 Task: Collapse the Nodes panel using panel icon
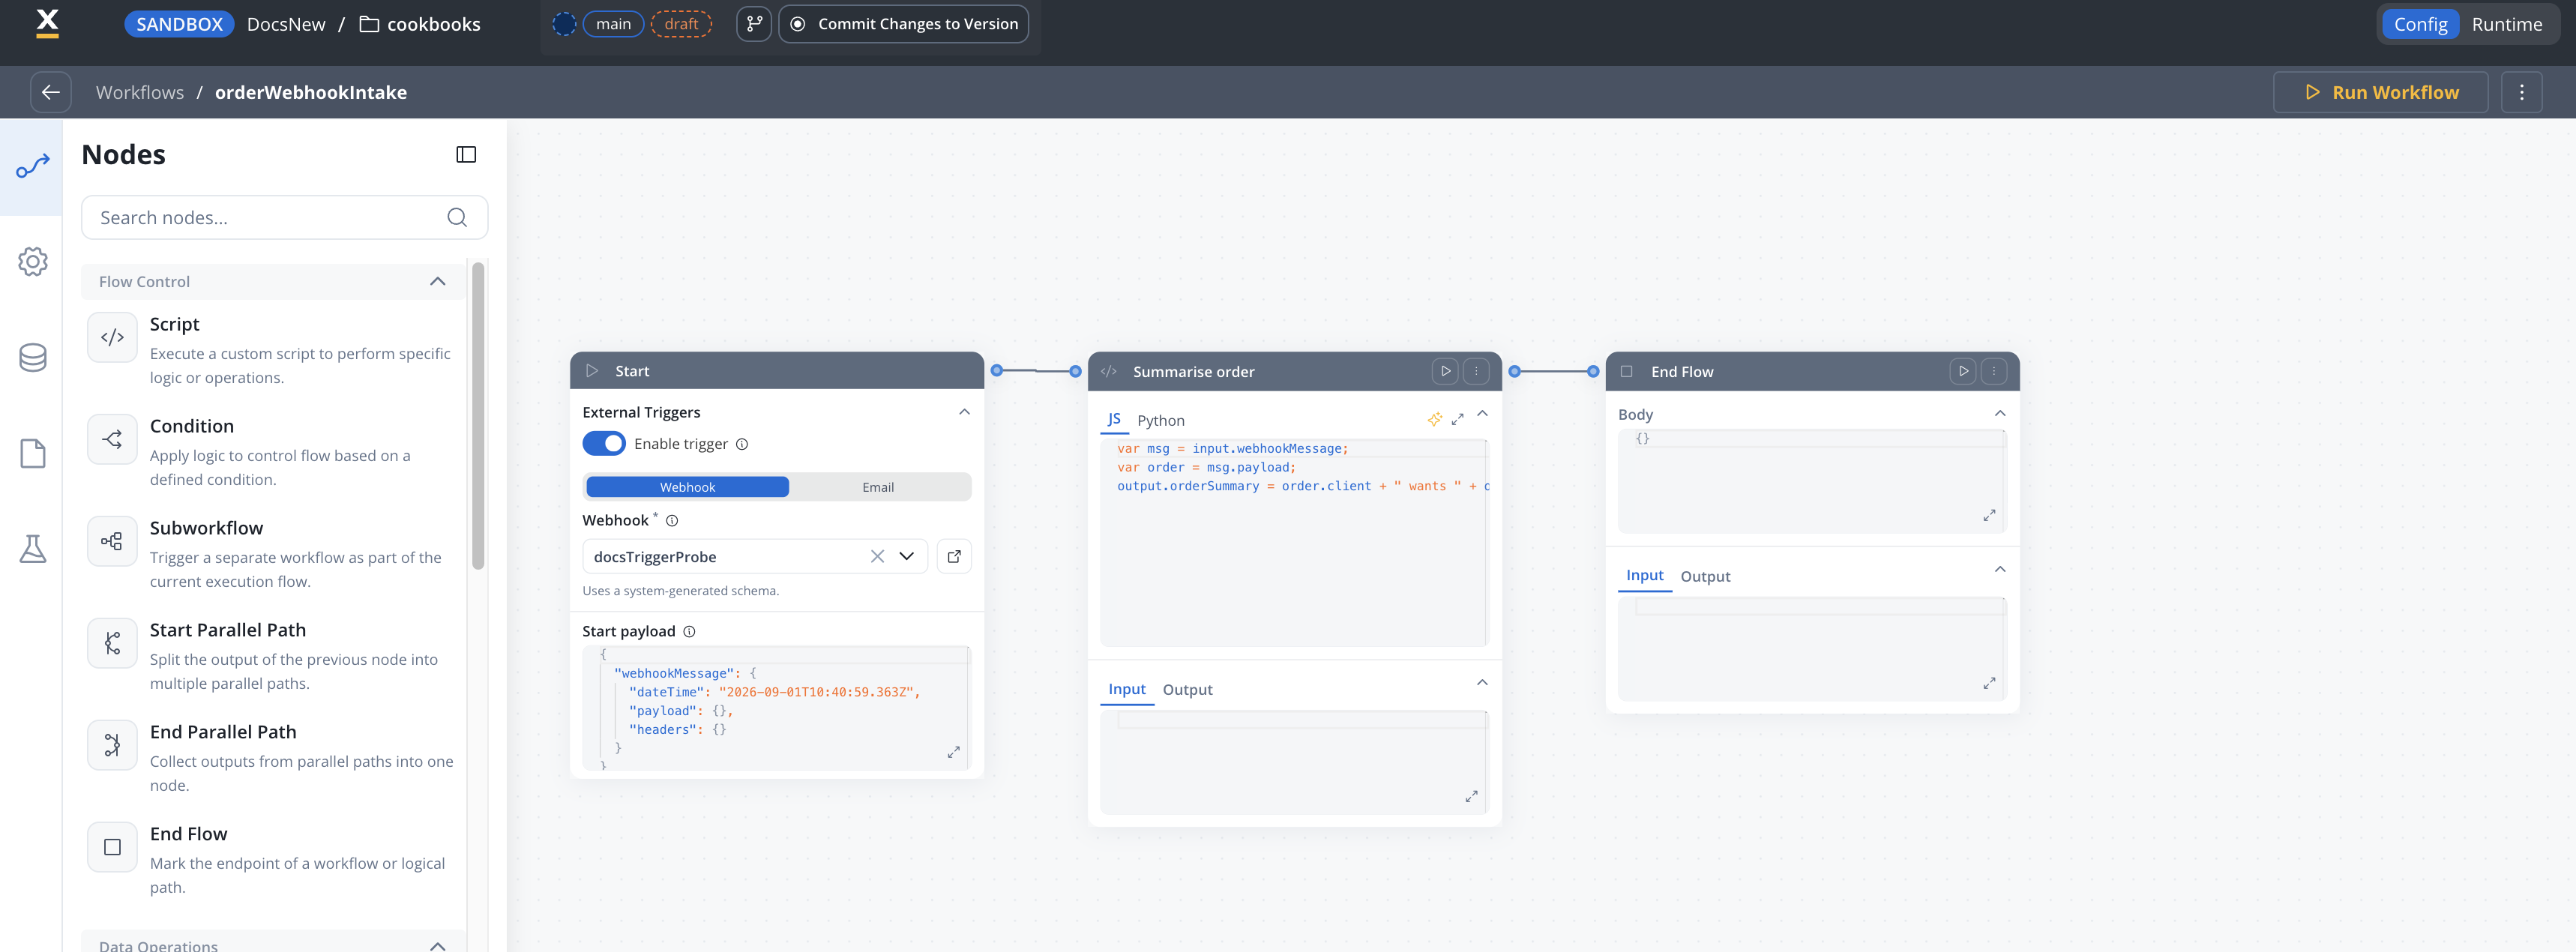[x=466, y=154]
